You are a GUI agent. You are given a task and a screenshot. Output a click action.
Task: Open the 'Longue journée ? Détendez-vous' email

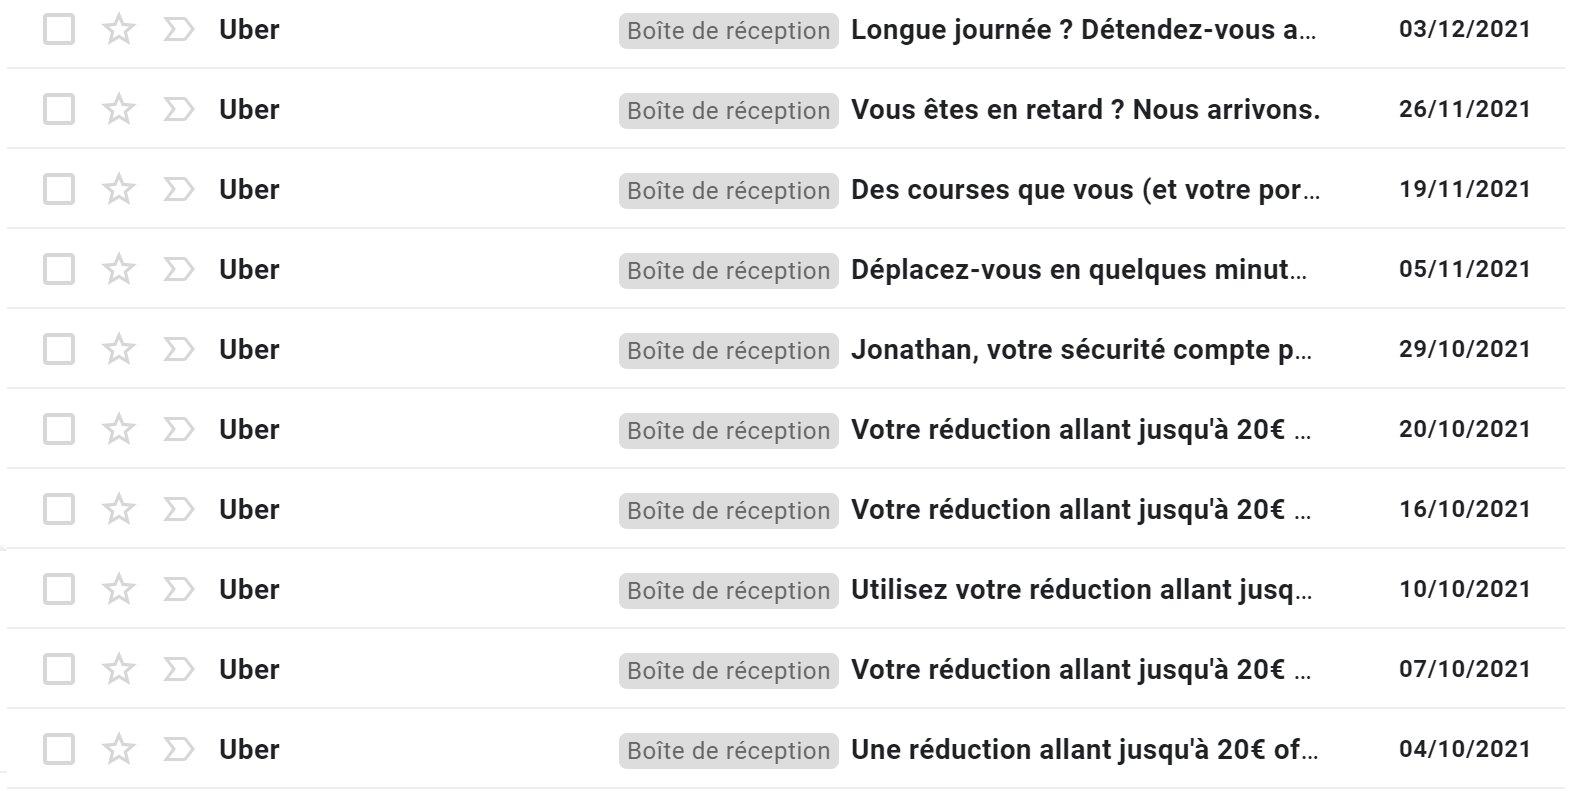pos(1083,29)
